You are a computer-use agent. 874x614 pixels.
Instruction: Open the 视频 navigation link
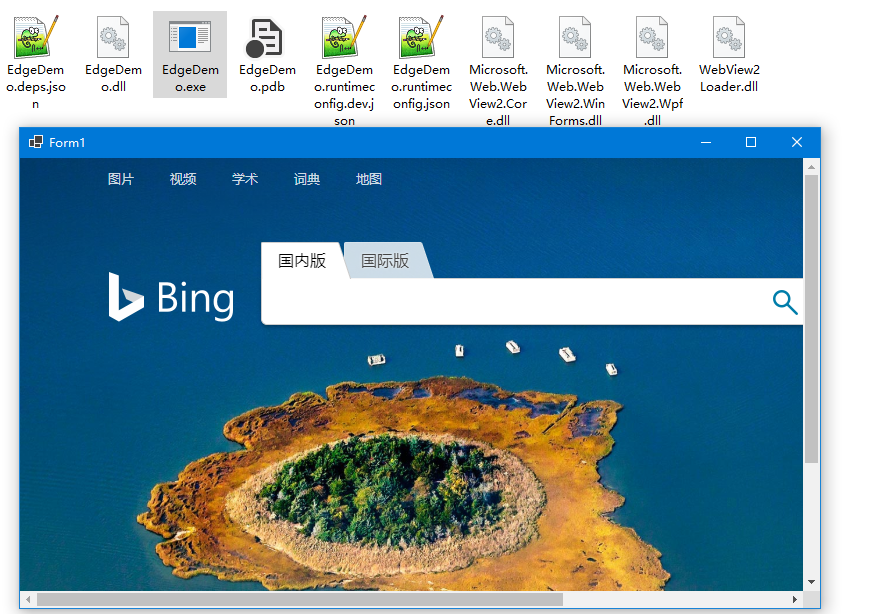tap(183, 179)
